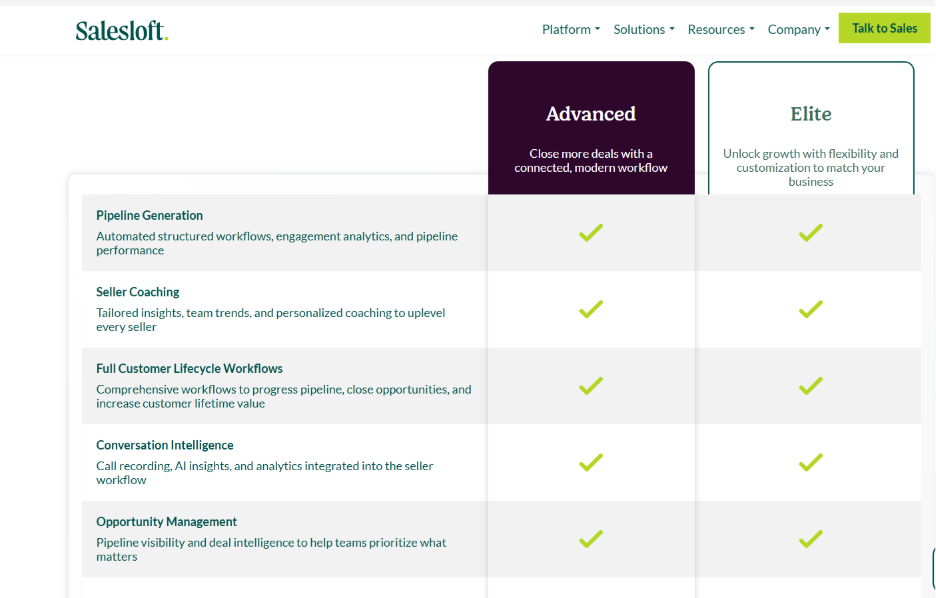Click 'Automated structured workflows' description
This screenshot has height=598, width=936.
pyautogui.click(x=277, y=243)
